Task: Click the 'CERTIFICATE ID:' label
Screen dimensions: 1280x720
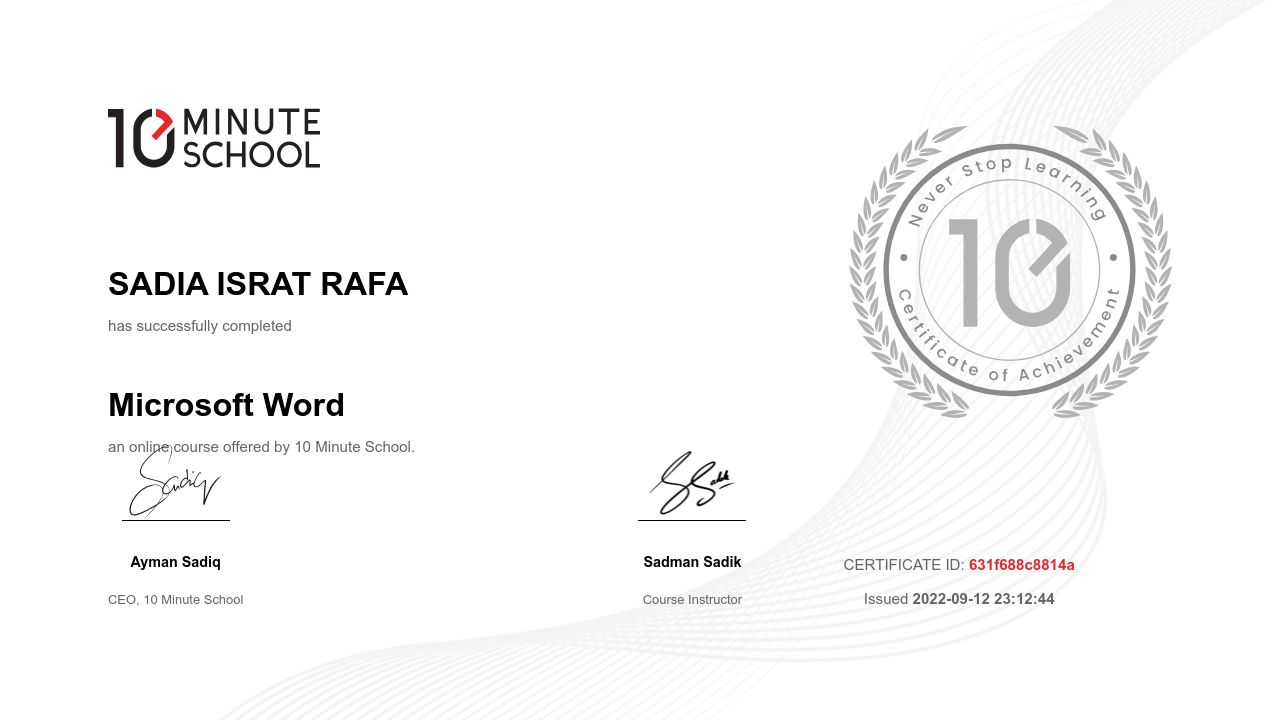Action: point(903,565)
